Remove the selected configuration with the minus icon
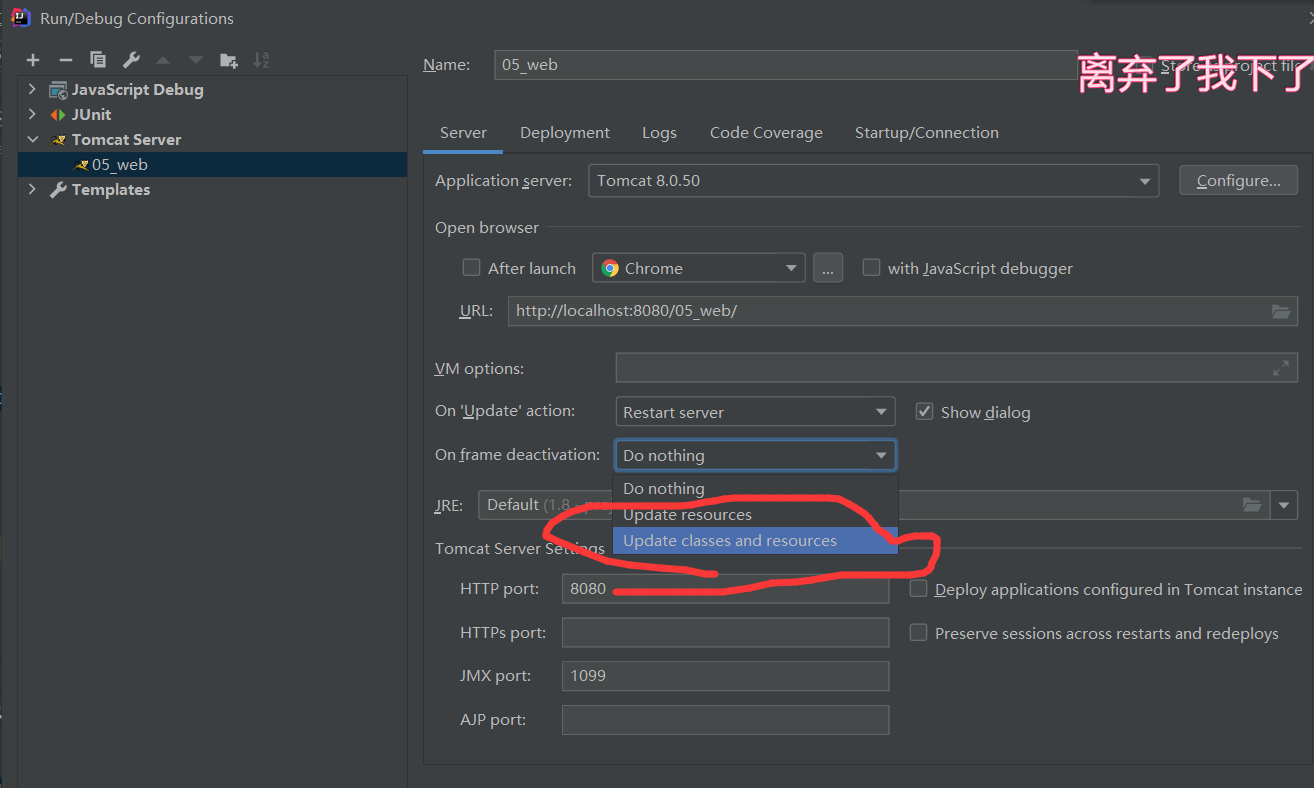The height and width of the screenshot is (788, 1314). click(65, 60)
